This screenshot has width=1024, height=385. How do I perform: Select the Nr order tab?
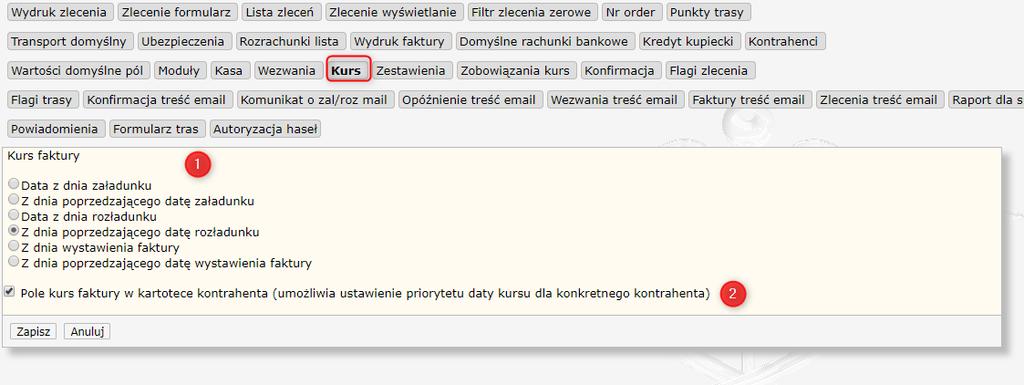[x=632, y=12]
